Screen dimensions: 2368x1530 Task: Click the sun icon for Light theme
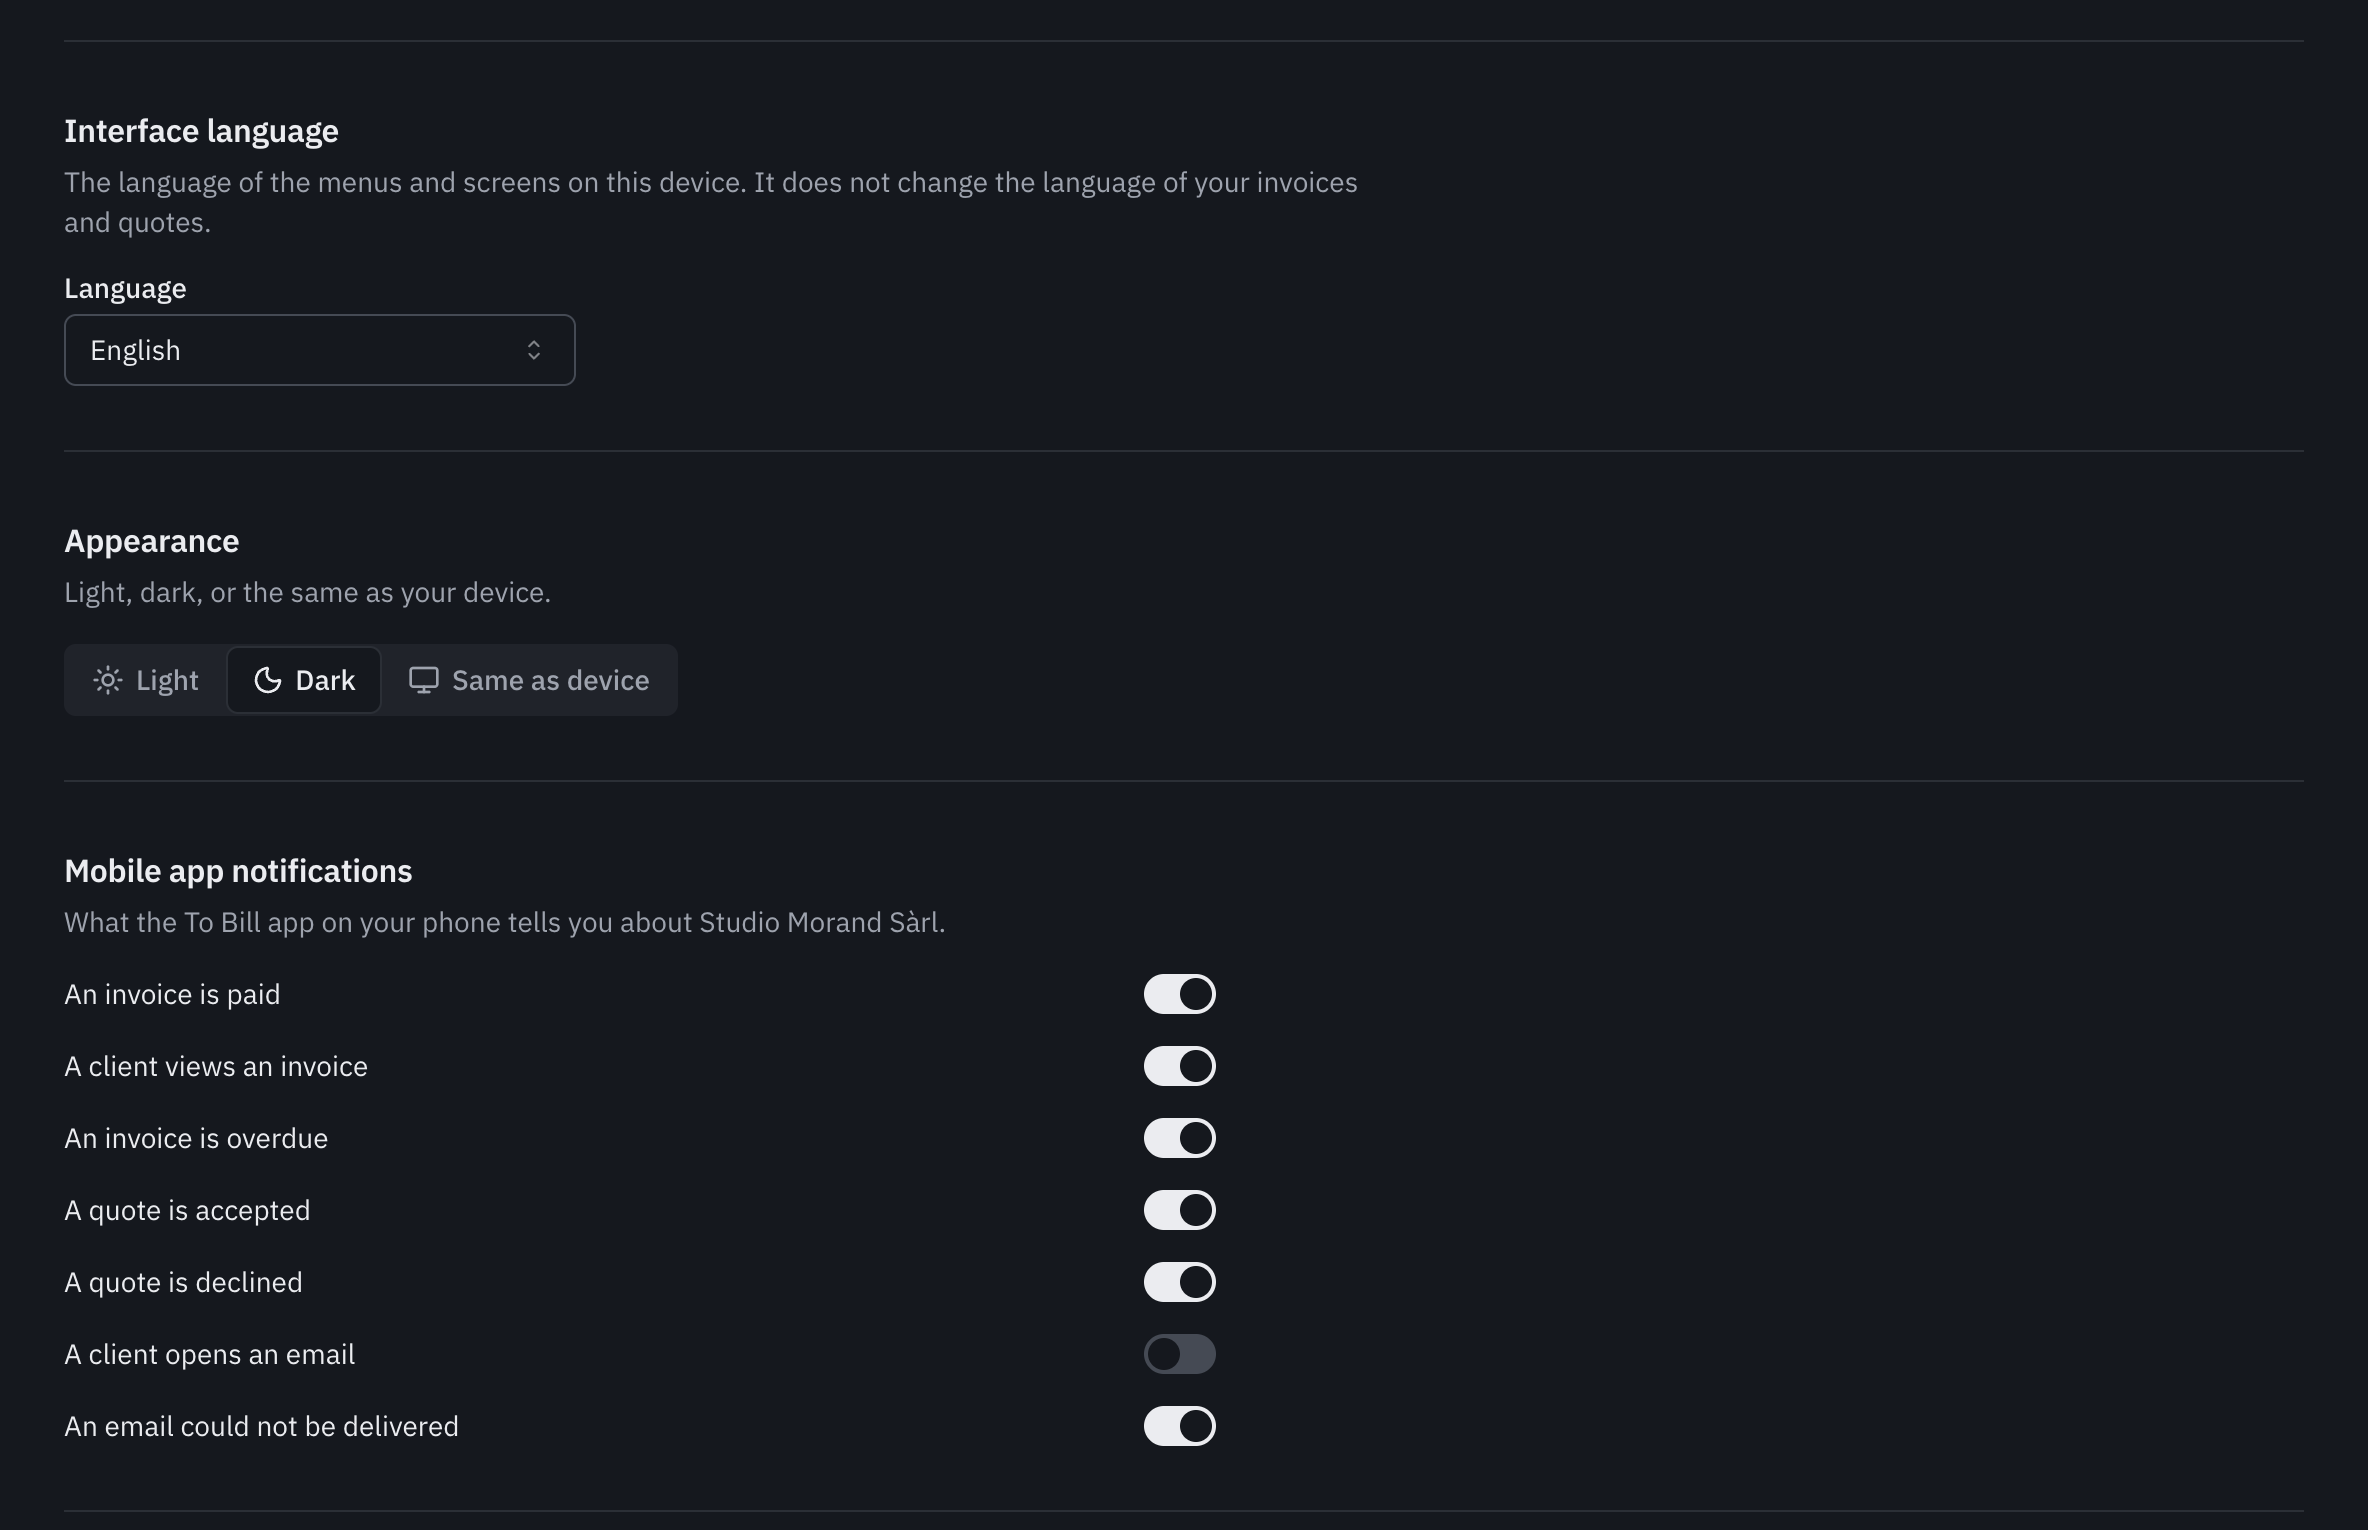coord(108,680)
